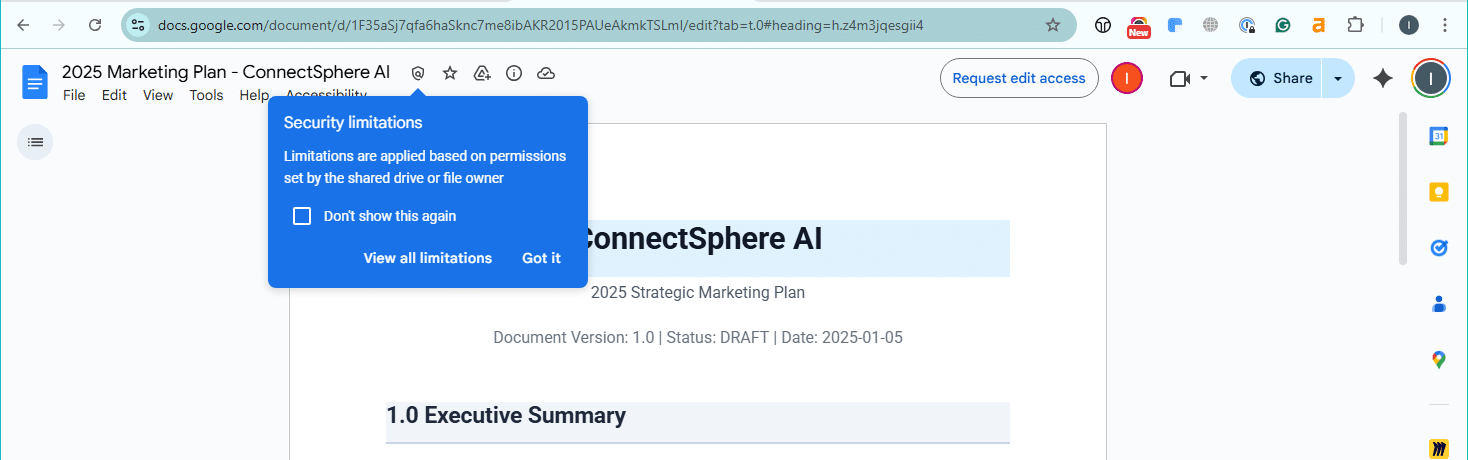The width and height of the screenshot is (1468, 460).
Task: Dismiss the popup with Got it
Action: pos(541,258)
